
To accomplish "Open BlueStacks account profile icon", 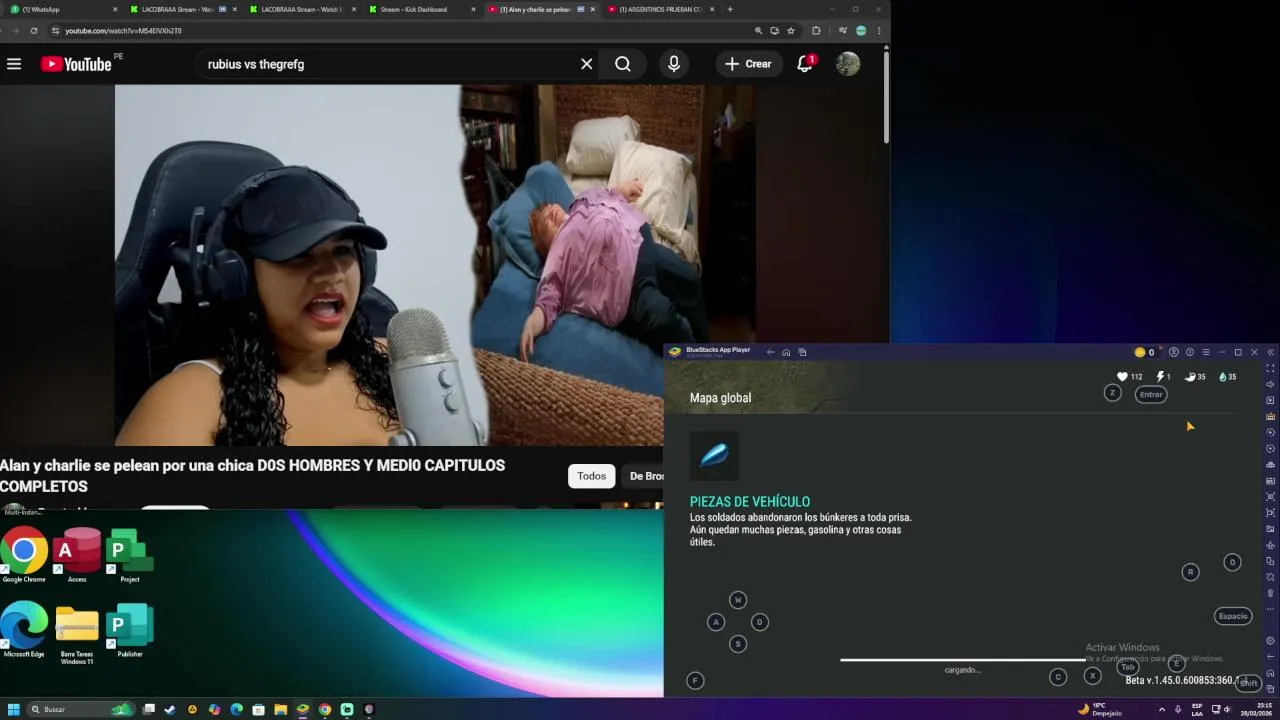I will 1174,352.
